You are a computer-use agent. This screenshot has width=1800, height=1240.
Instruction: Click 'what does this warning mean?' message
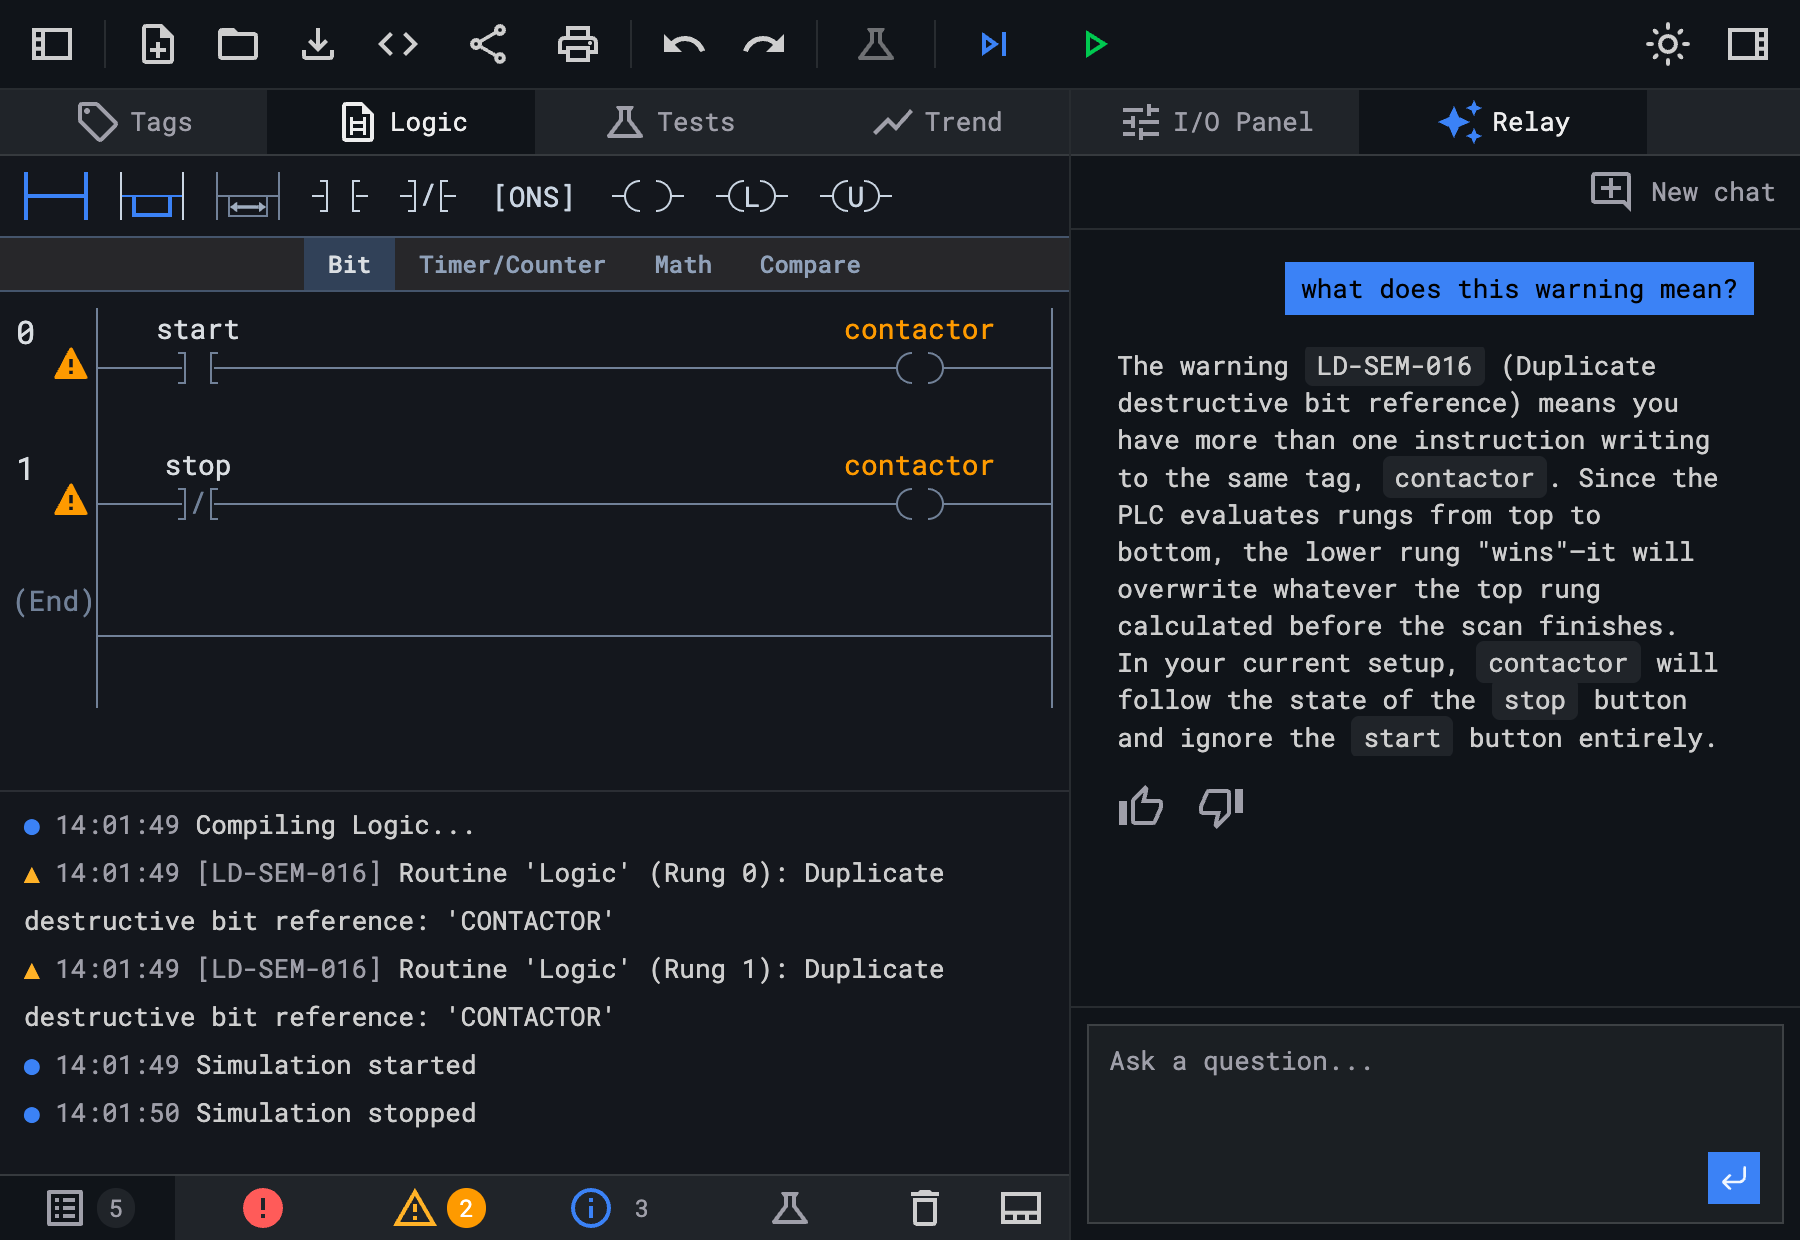point(1519,289)
